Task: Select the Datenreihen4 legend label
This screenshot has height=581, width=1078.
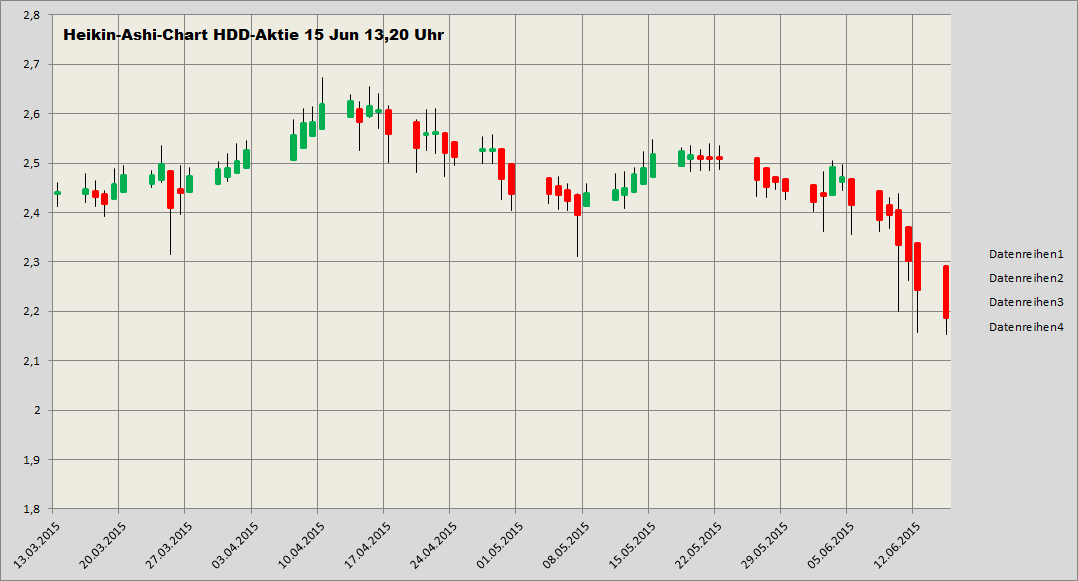Action: [x=1025, y=326]
